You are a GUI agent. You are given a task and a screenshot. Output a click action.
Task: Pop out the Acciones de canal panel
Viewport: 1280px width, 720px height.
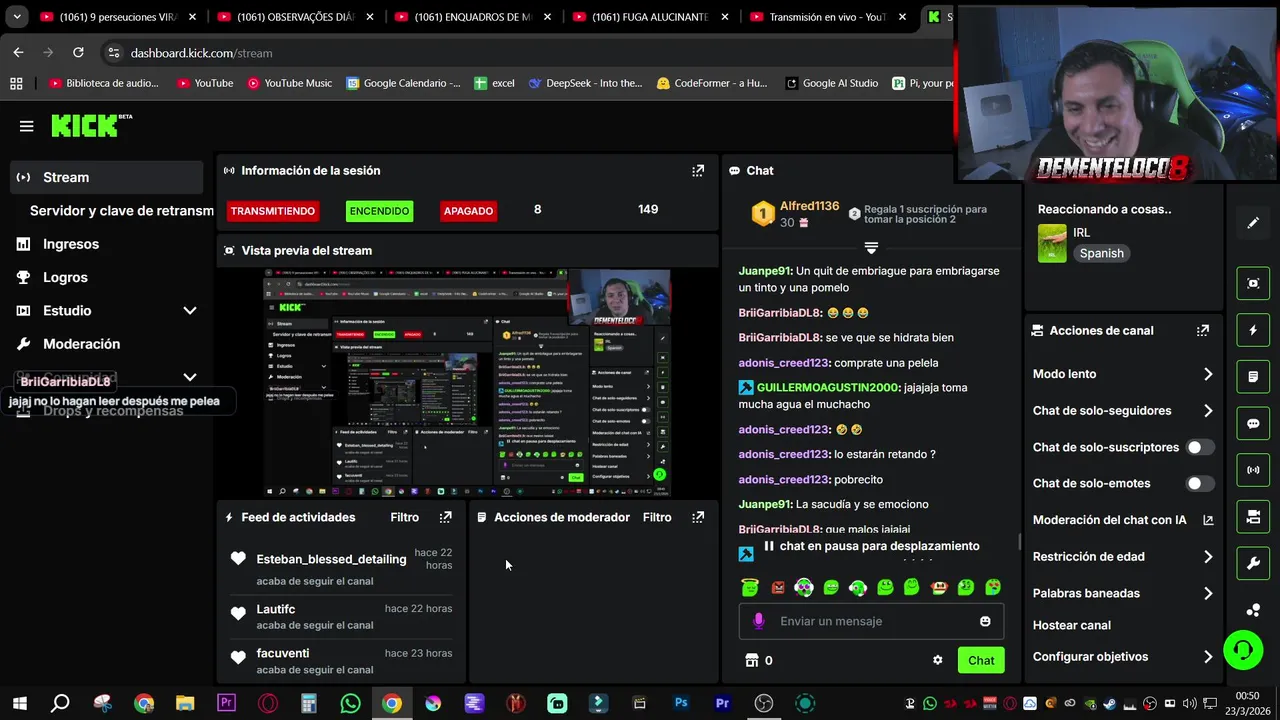[x=1203, y=330]
